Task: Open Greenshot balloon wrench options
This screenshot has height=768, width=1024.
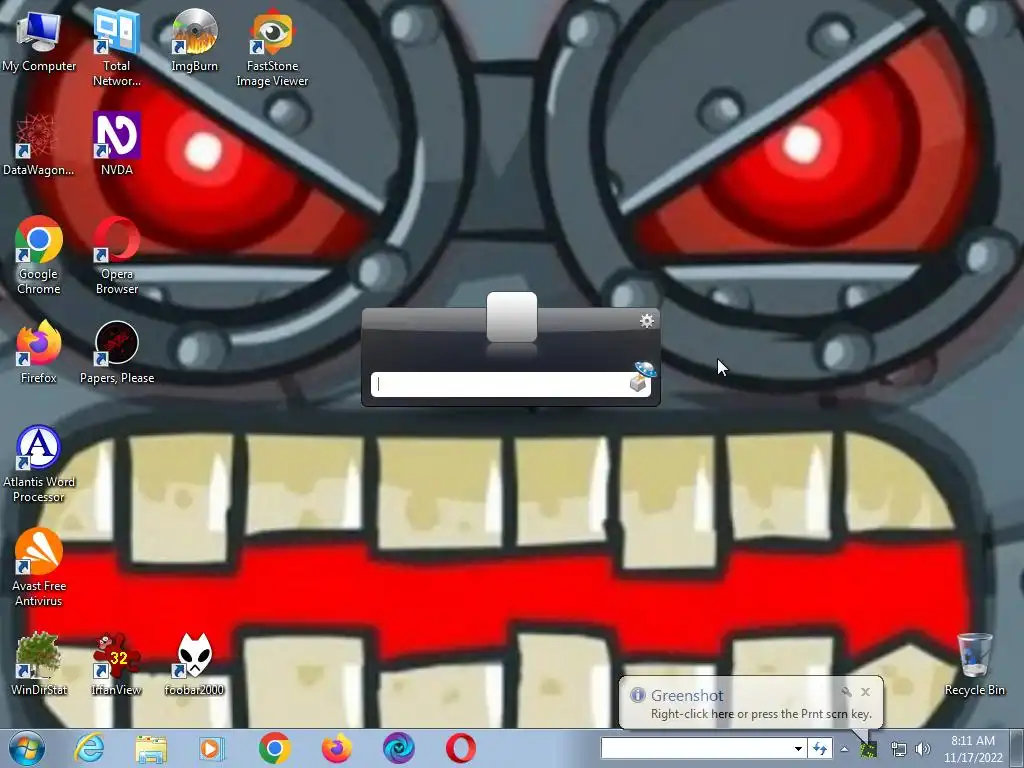Action: click(x=846, y=692)
